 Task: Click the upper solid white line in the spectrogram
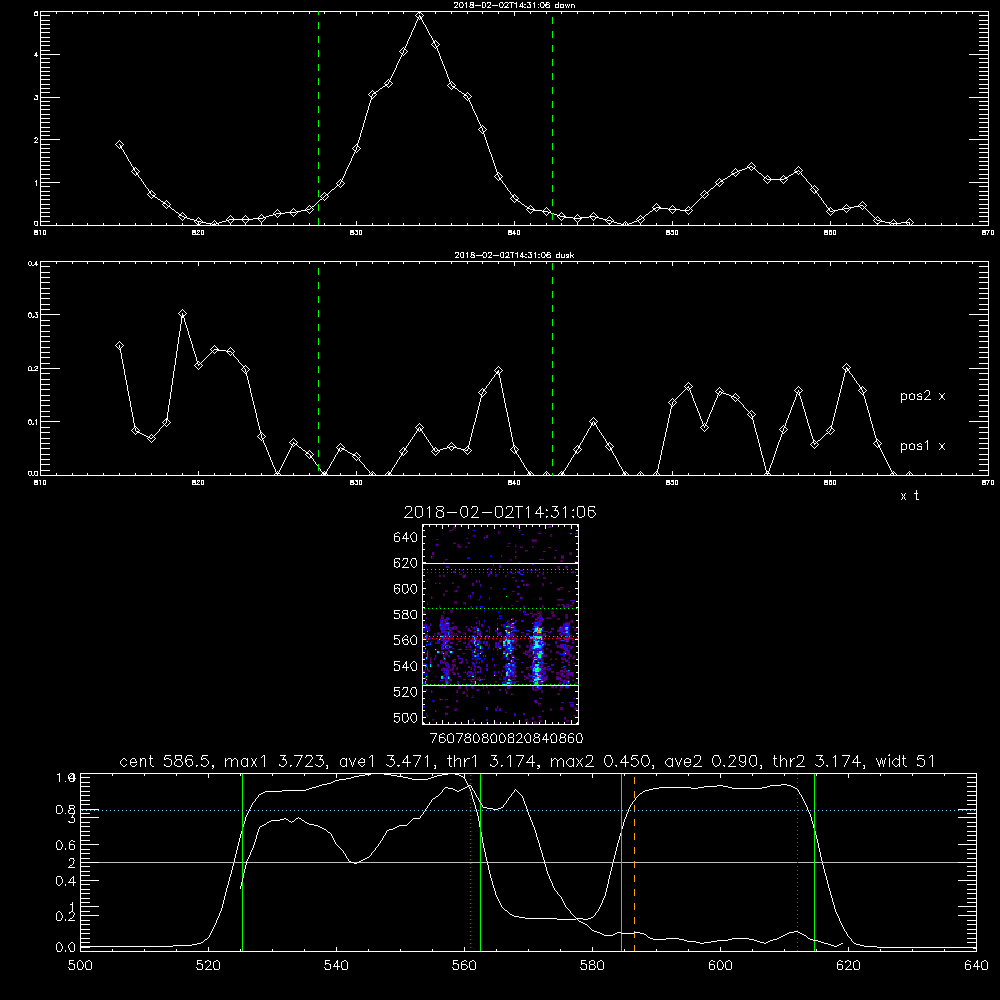(500, 563)
